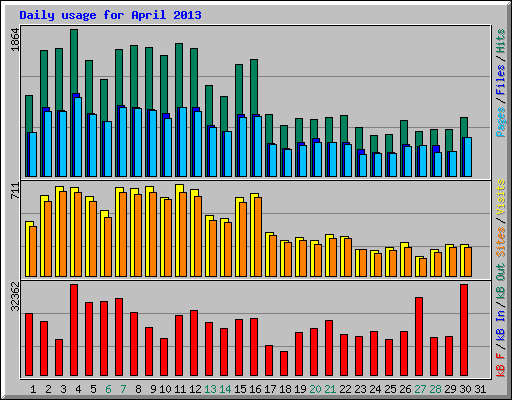Click day 16 on the x-axis

pyautogui.click(x=255, y=389)
